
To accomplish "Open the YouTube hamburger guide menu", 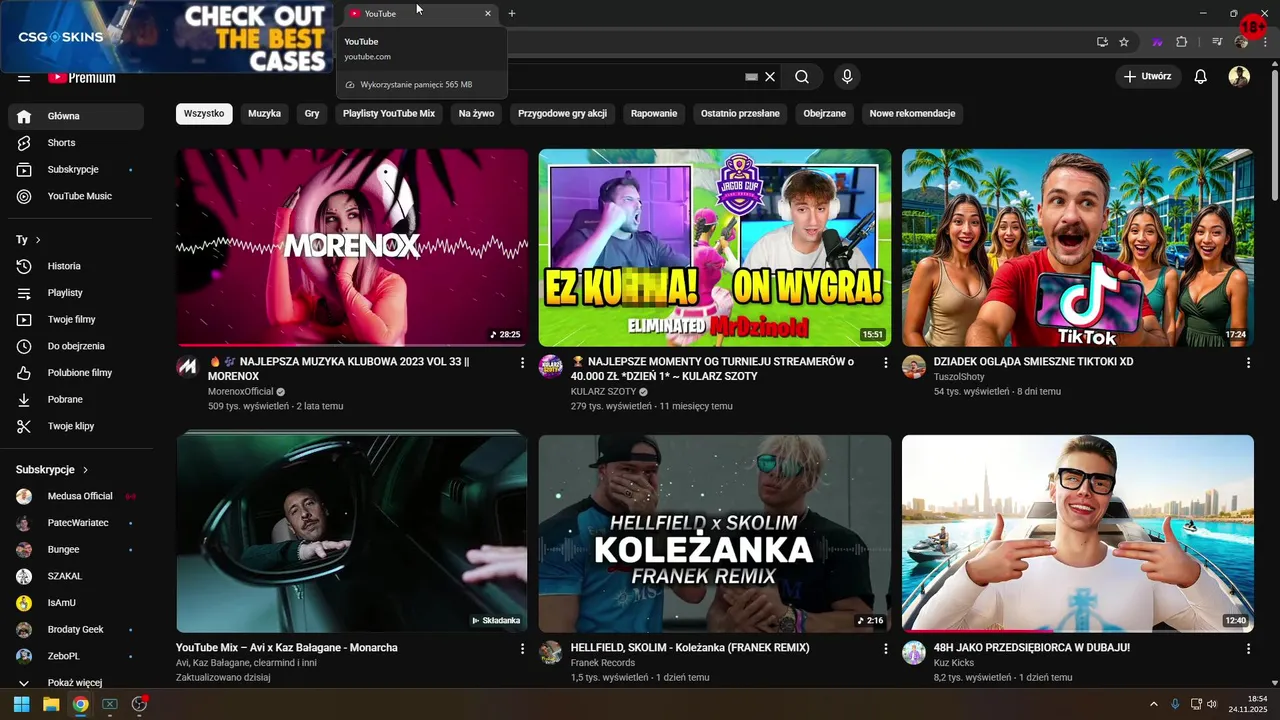I will 24,78.
